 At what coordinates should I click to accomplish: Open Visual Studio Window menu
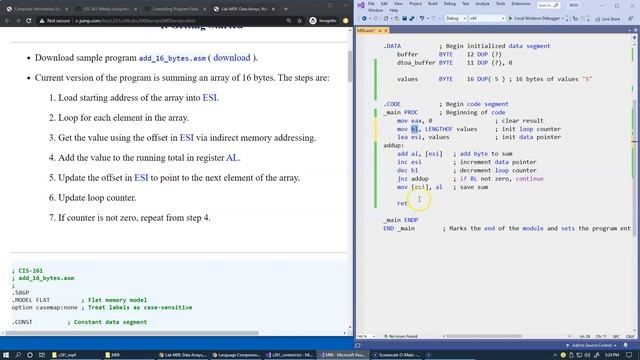point(376,10)
